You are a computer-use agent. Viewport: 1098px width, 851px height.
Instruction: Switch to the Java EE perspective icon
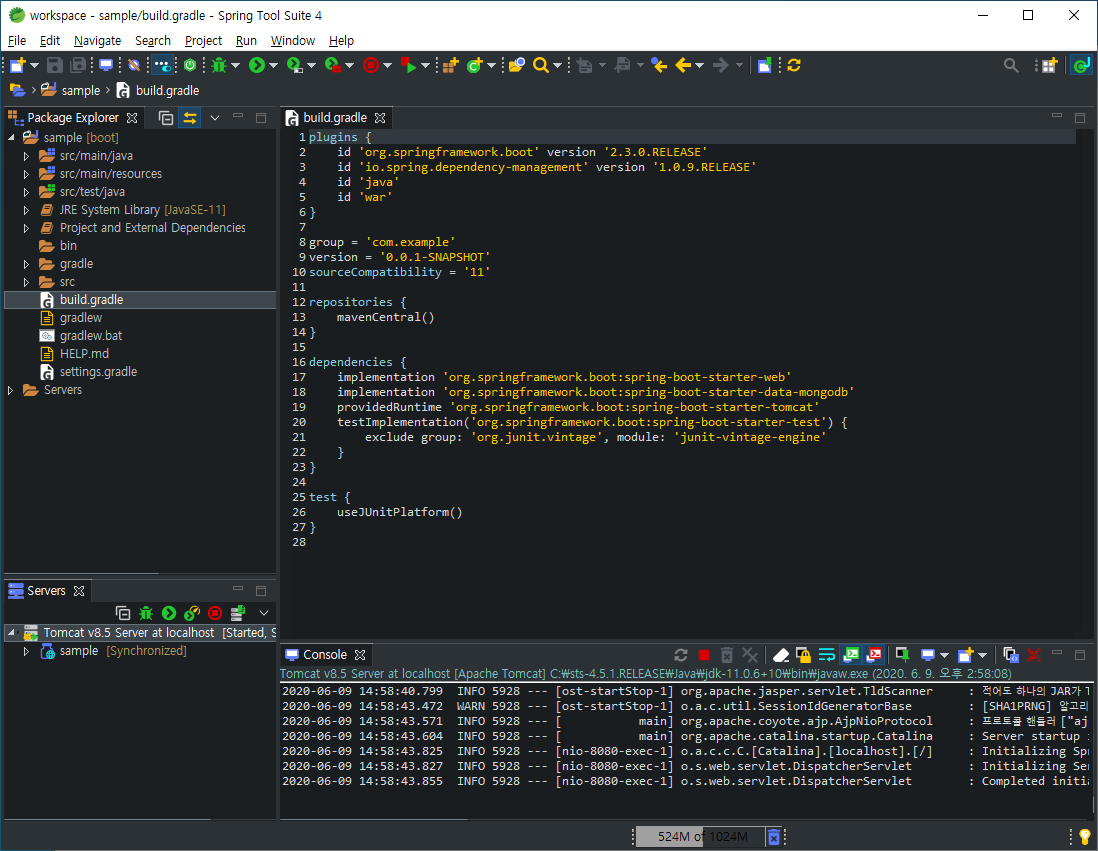coord(1081,65)
